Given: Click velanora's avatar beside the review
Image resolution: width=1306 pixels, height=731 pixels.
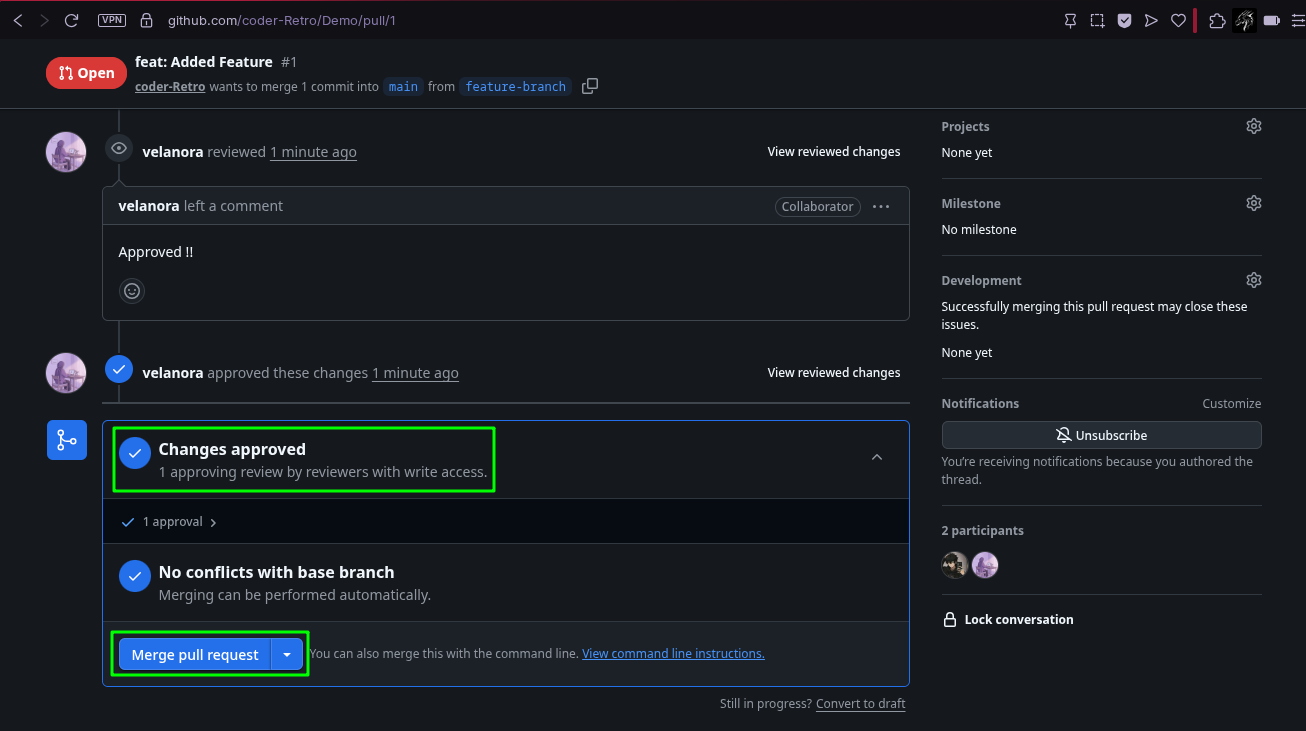Looking at the screenshot, I should click(66, 152).
